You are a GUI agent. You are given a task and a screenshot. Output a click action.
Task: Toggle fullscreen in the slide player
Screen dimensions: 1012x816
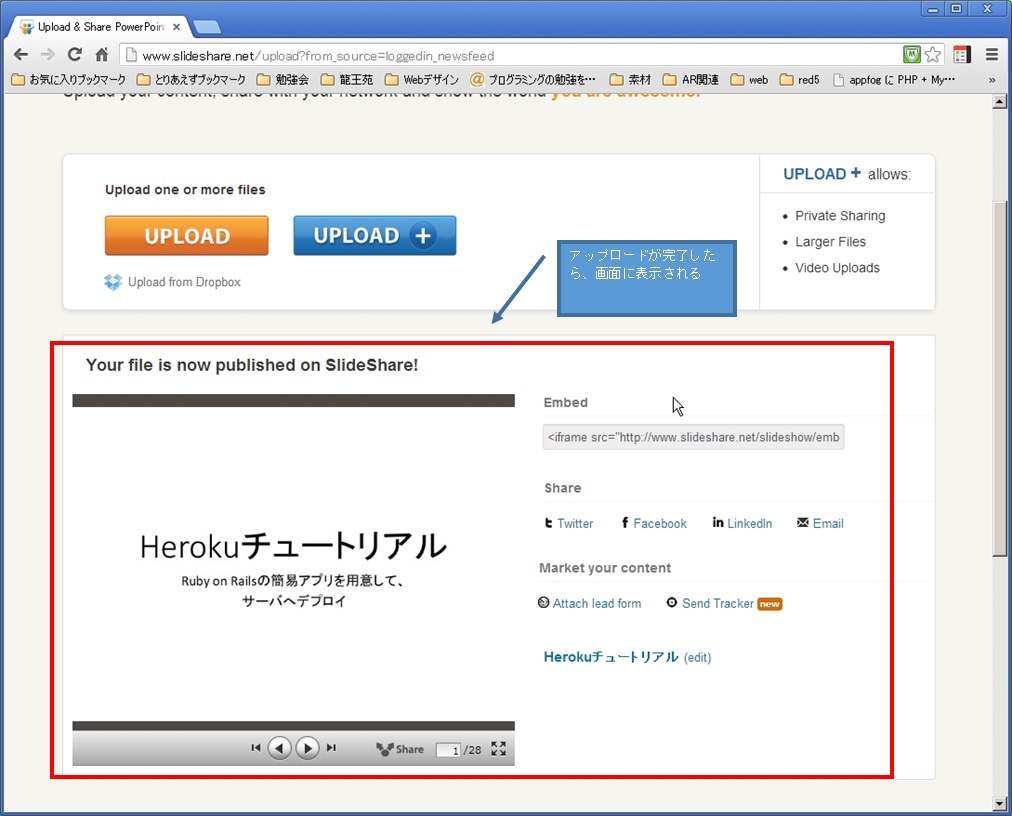[498, 749]
